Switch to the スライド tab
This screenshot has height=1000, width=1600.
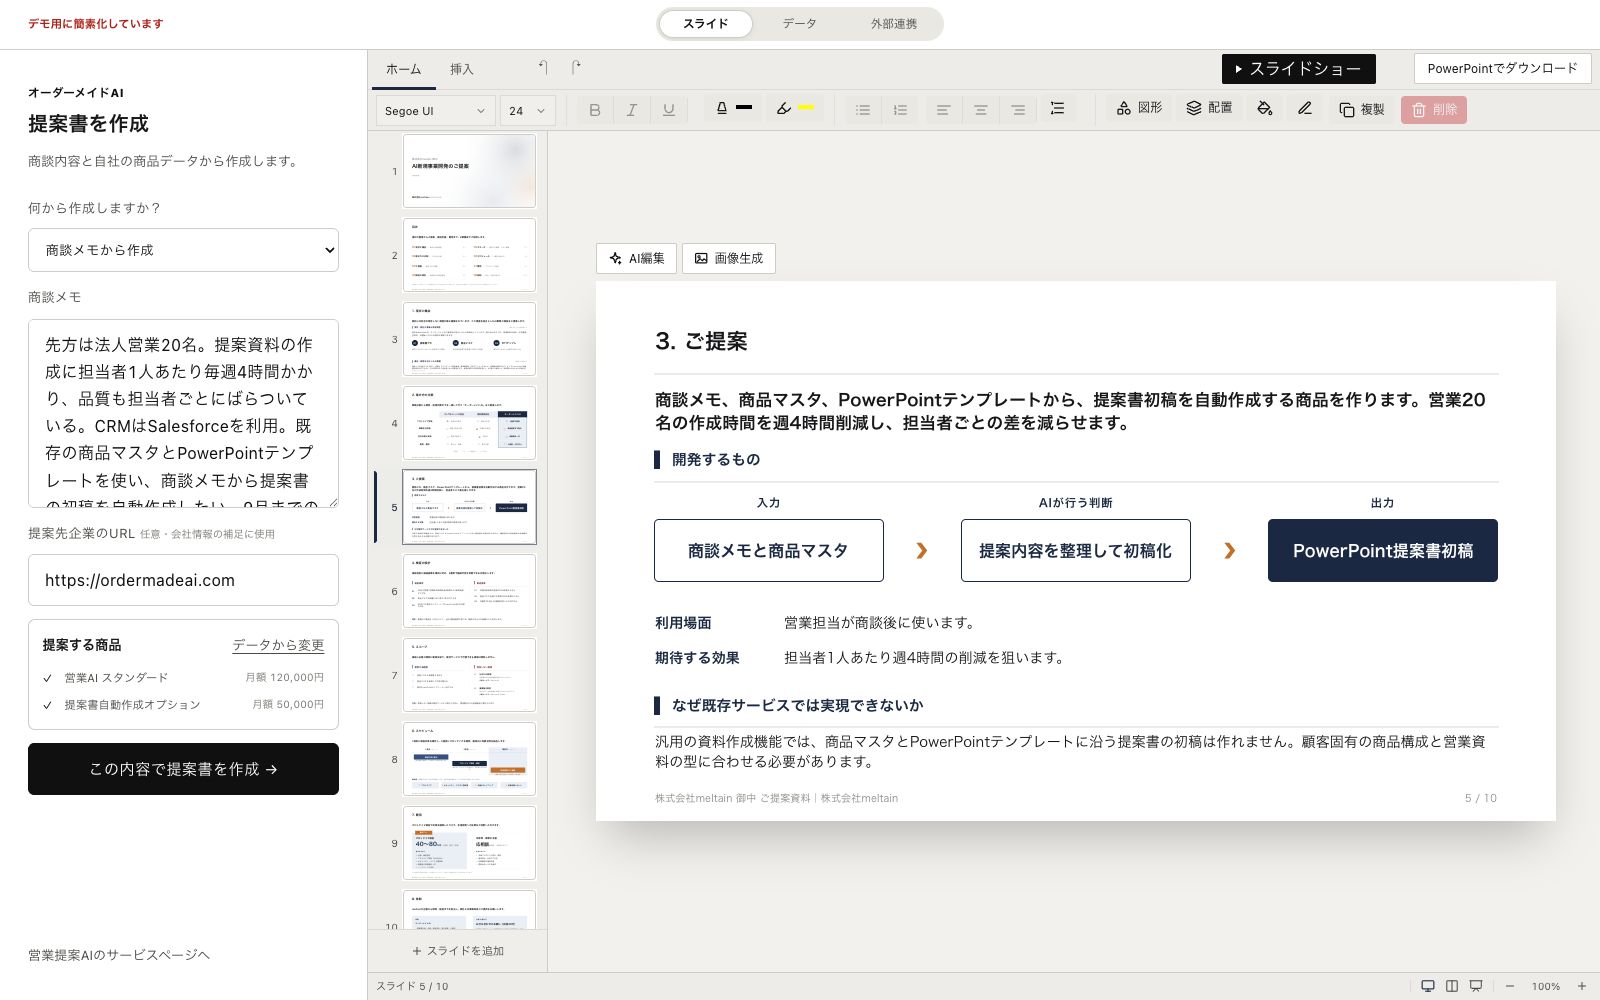point(706,24)
